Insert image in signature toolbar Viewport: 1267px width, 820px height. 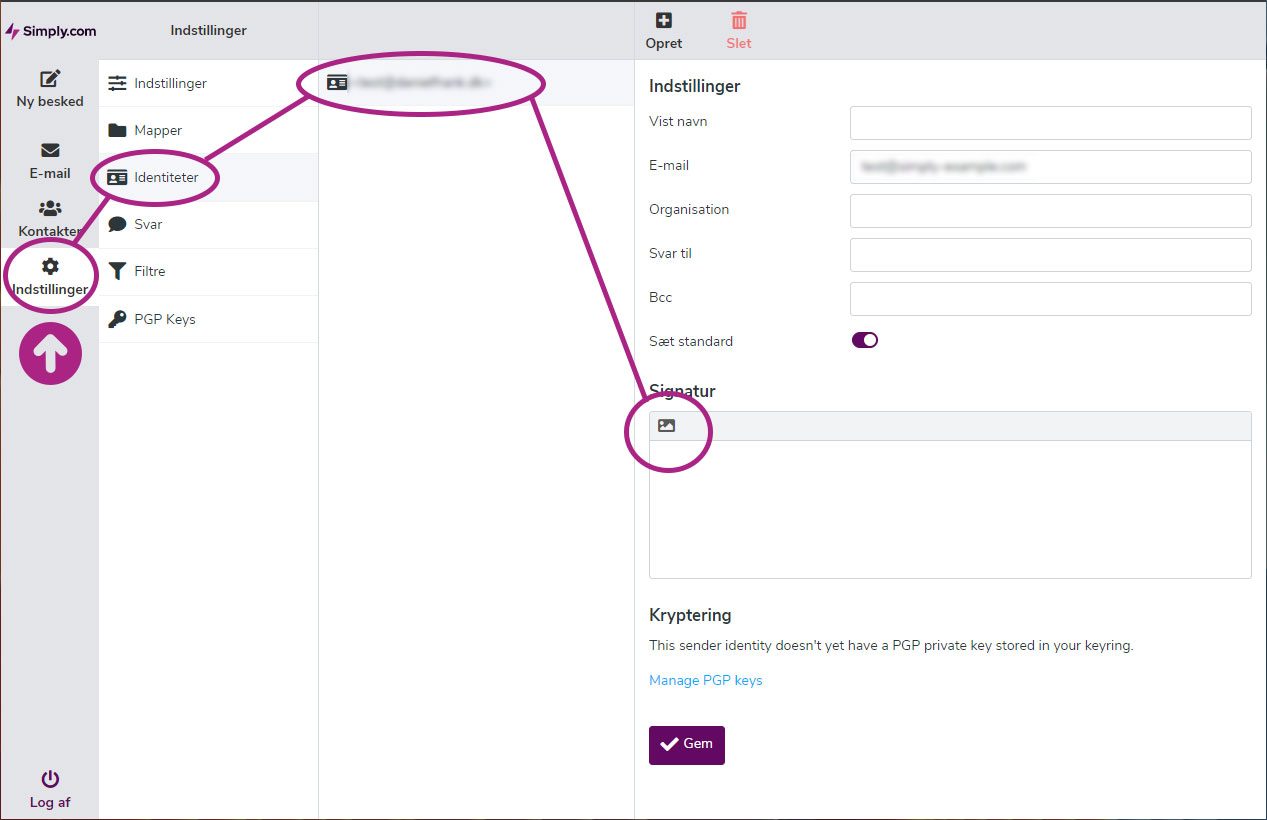tap(667, 426)
